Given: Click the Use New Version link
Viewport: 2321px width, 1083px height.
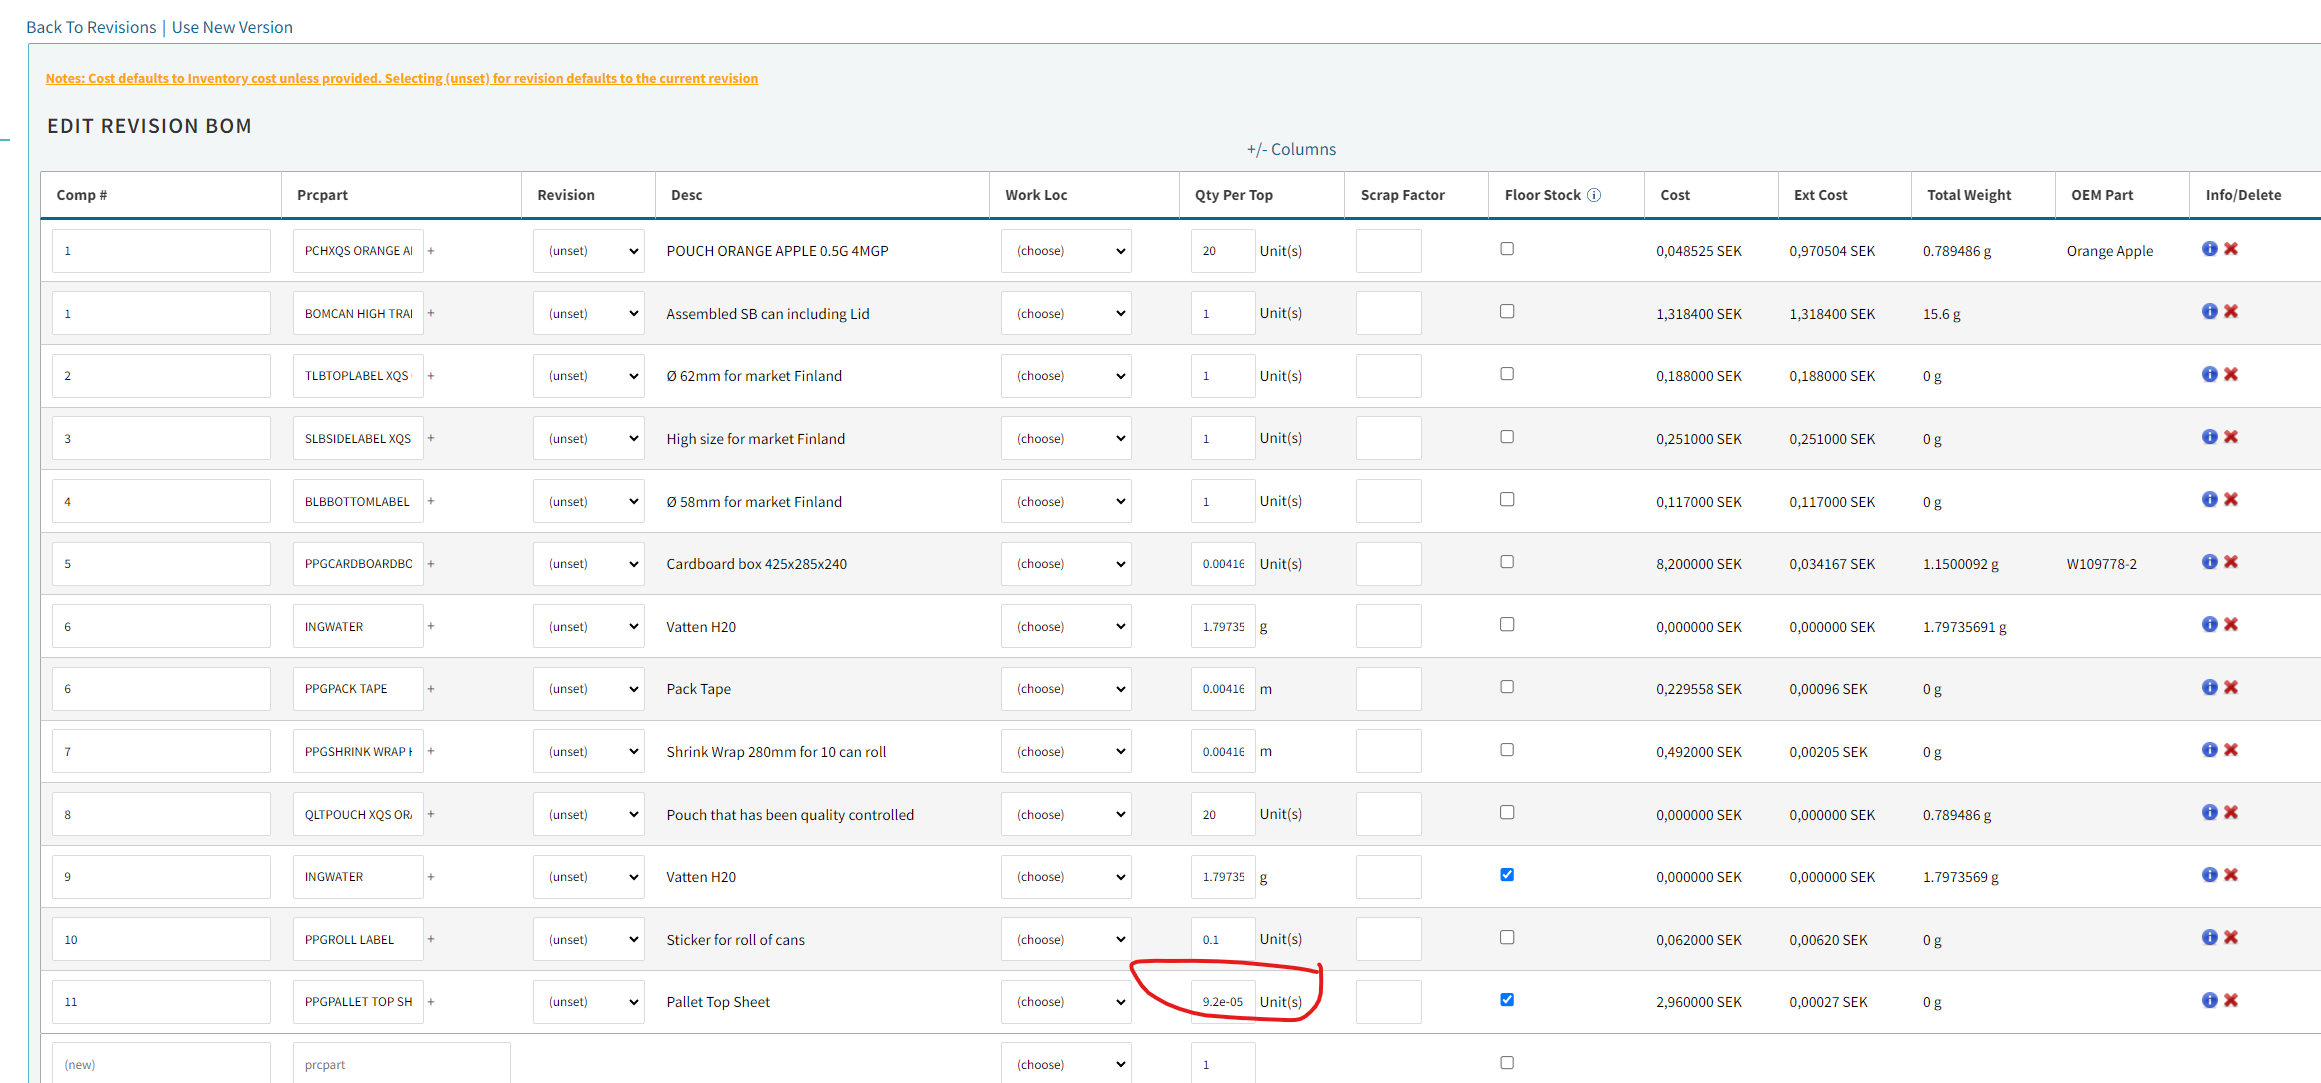Looking at the screenshot, I should point(232,27).
